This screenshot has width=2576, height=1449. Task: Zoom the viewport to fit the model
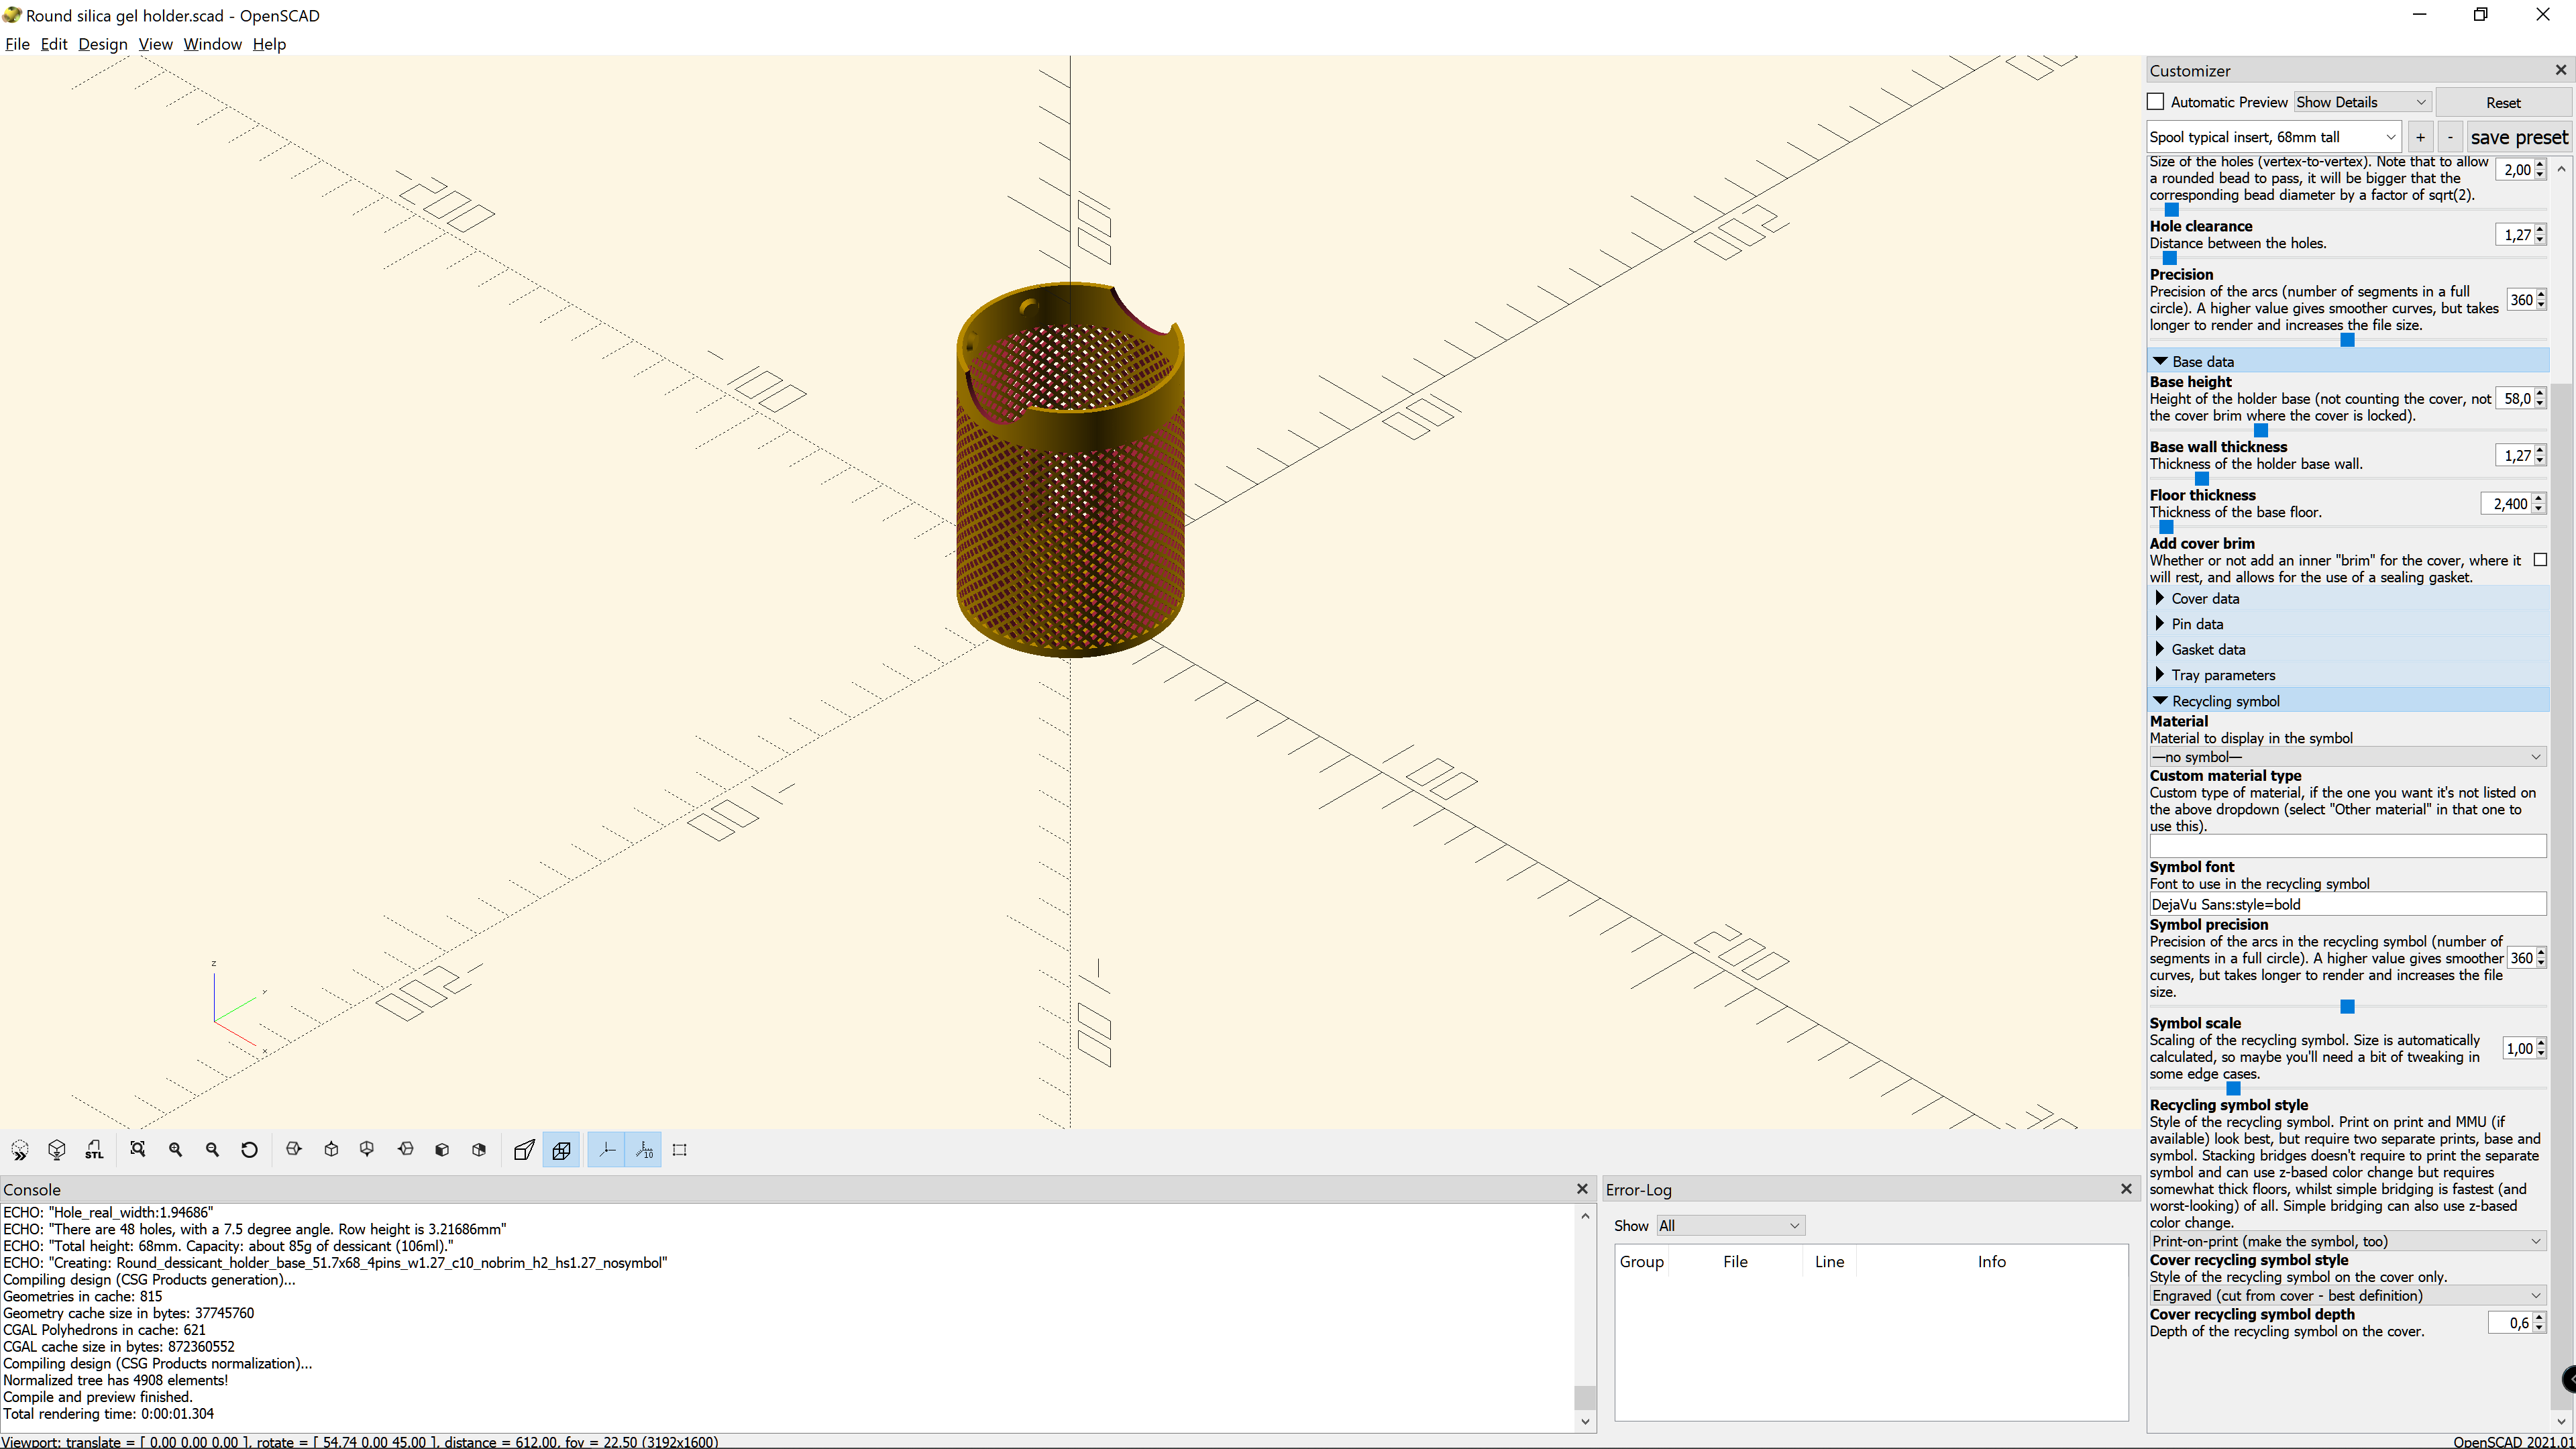139,1149
